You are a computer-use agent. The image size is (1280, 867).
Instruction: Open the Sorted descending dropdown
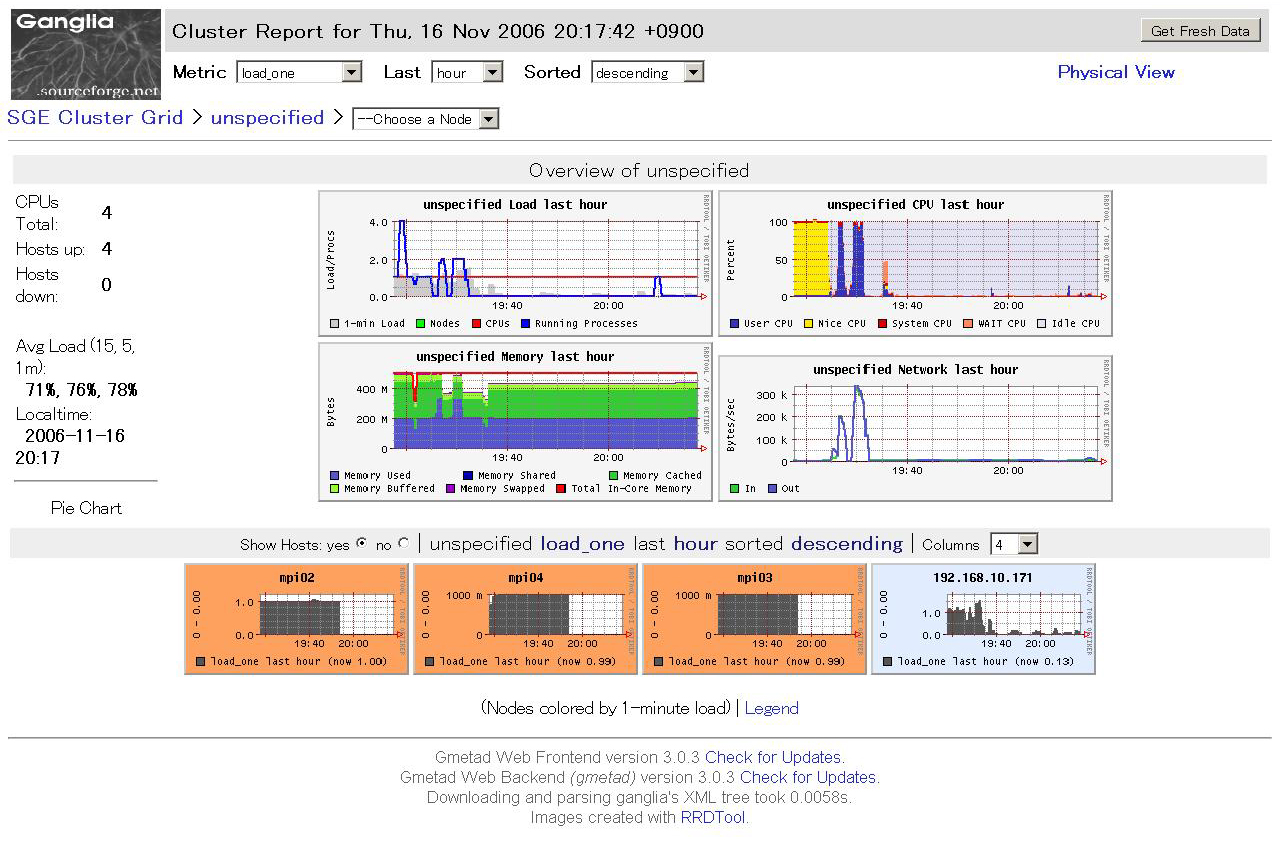(x=647, y=72)
